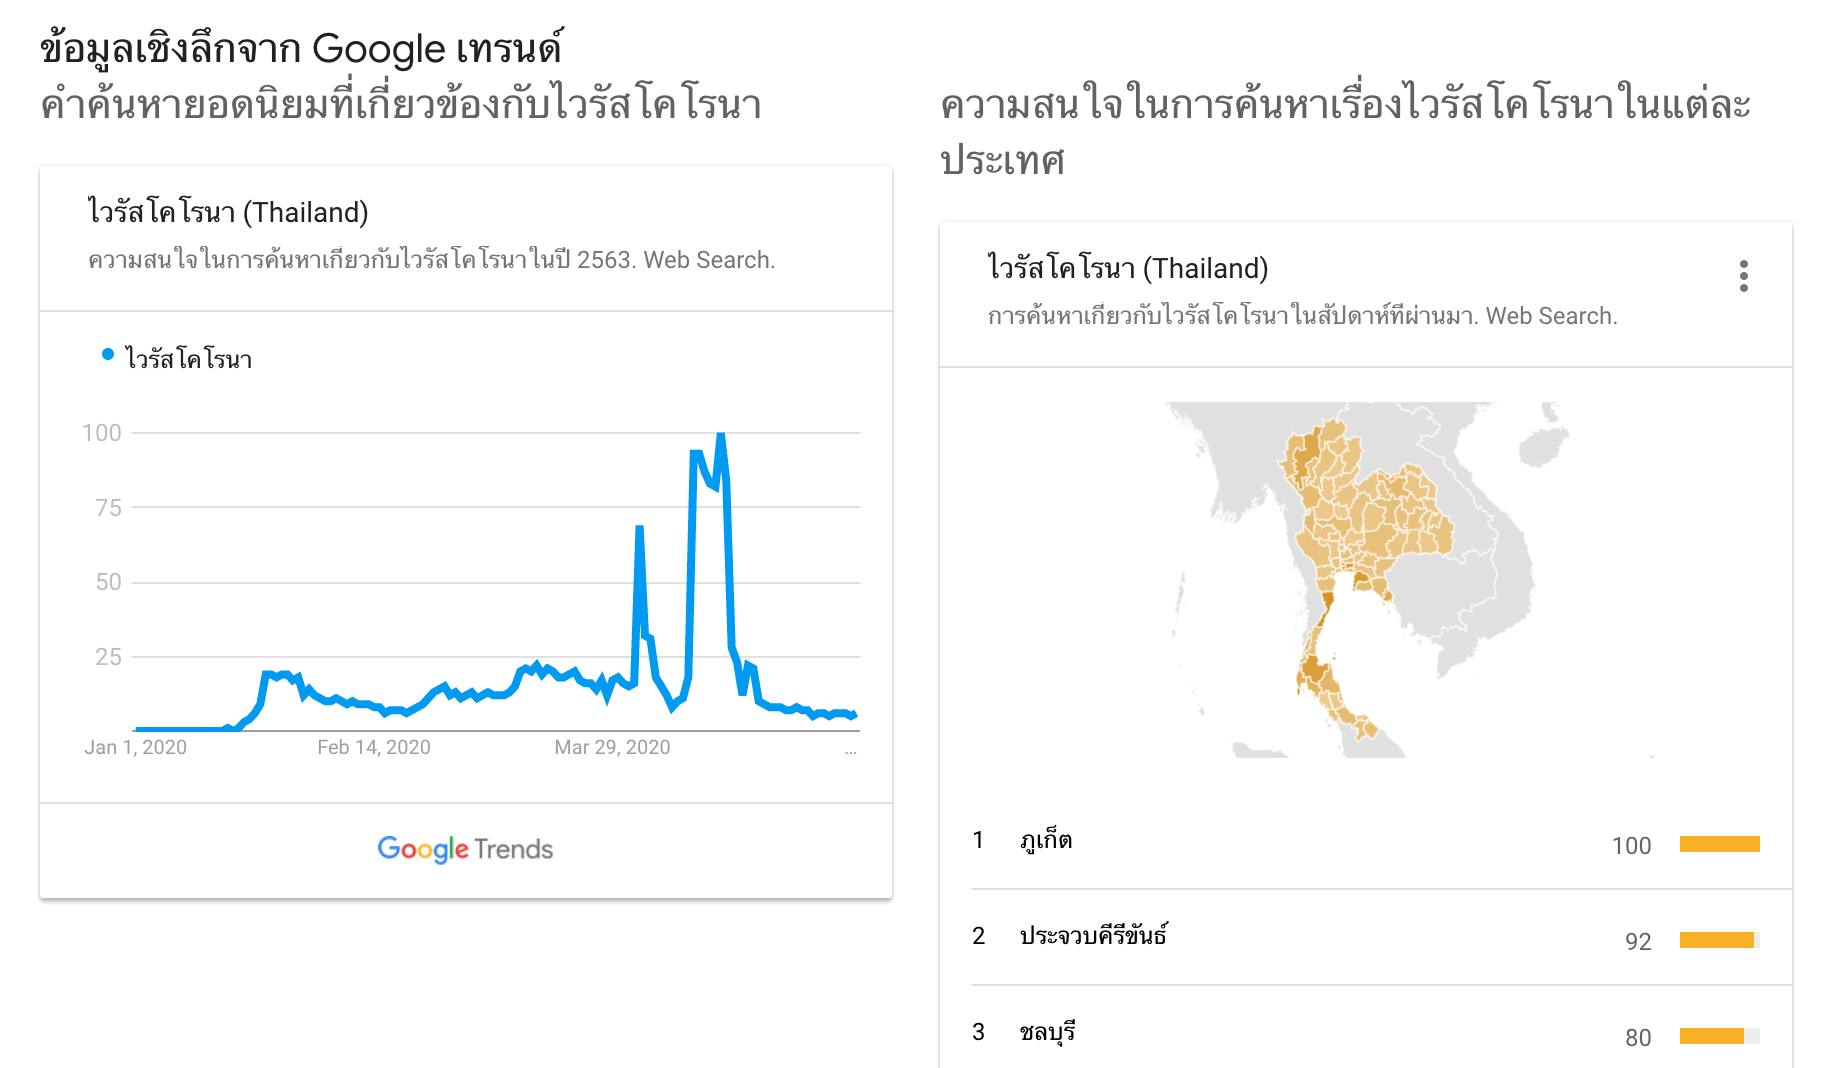Select ประจวบคีรีขันธ์ in the ranking list

pyautogui.click(x=1093, y=936)
